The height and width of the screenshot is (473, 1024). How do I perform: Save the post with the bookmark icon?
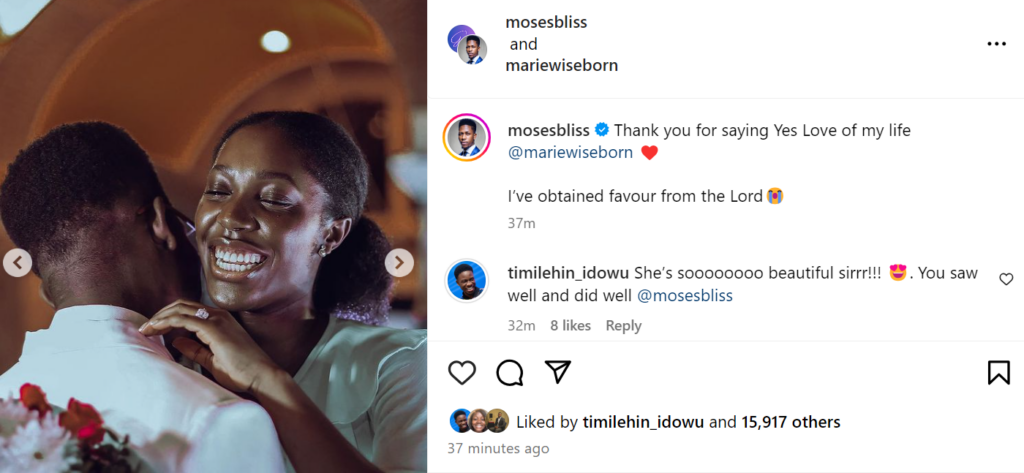(x=998, y=373)
